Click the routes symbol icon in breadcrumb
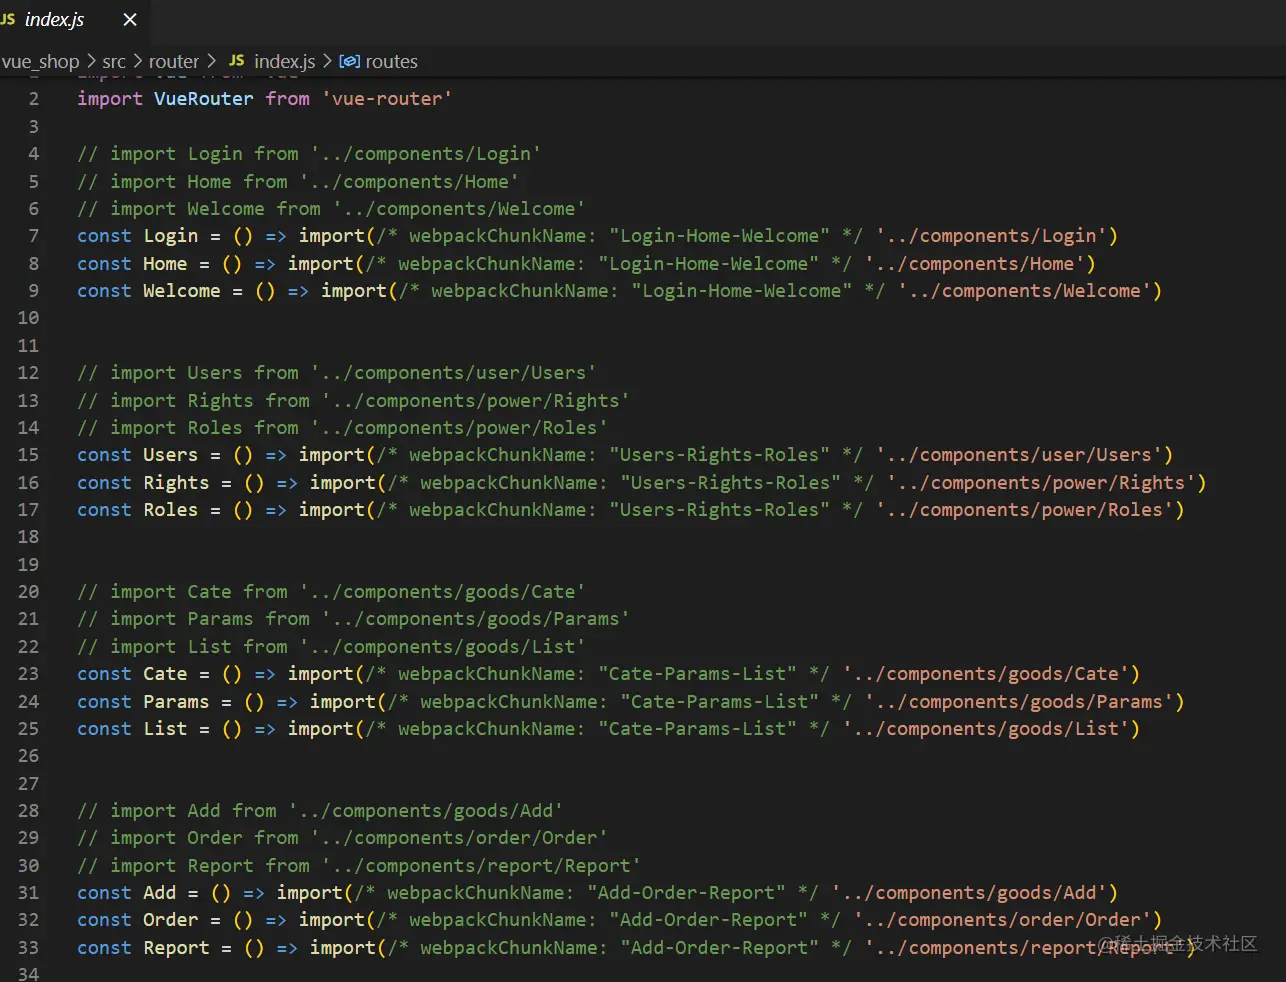 point(349,61)
